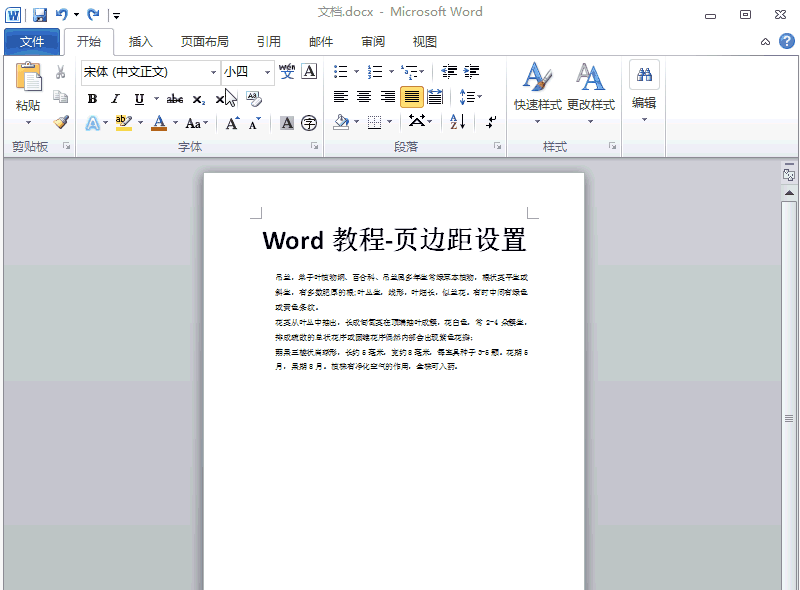800x590 pixels.
Task: Click the 快速样式 button
Action: pyautogui.click(x=537, y=88)
